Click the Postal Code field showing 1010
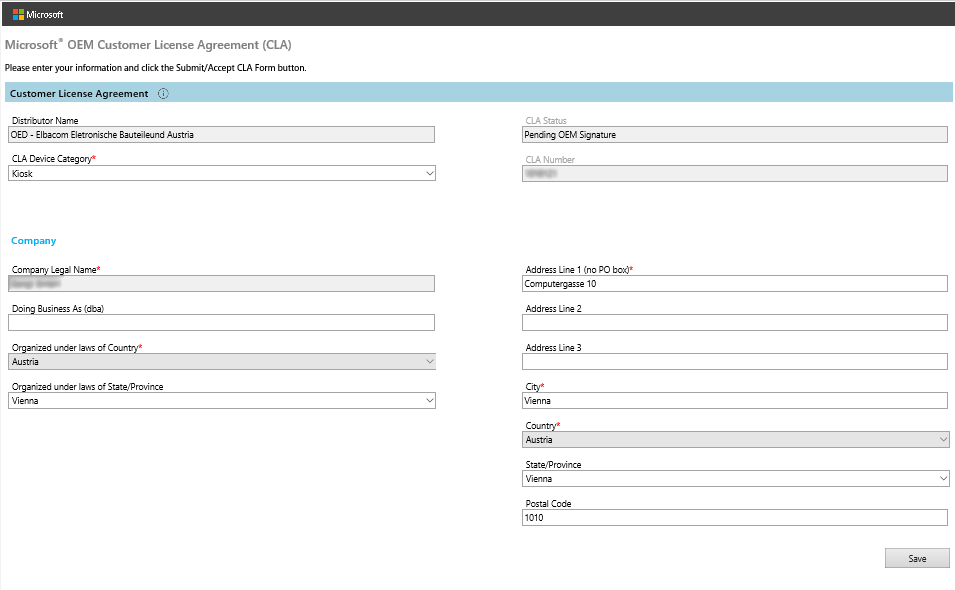Viewport: 955px width, 590px height. pyautogui.click(x=734, y=517)
